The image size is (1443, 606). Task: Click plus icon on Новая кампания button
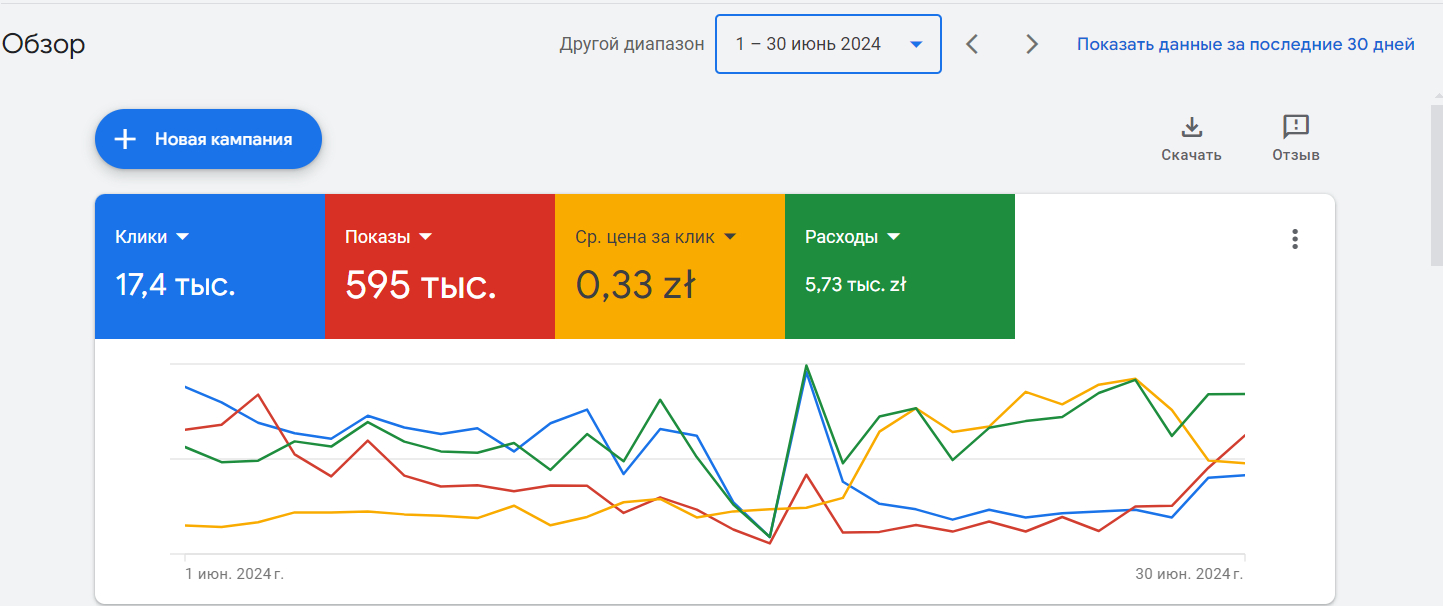(125, 139)
